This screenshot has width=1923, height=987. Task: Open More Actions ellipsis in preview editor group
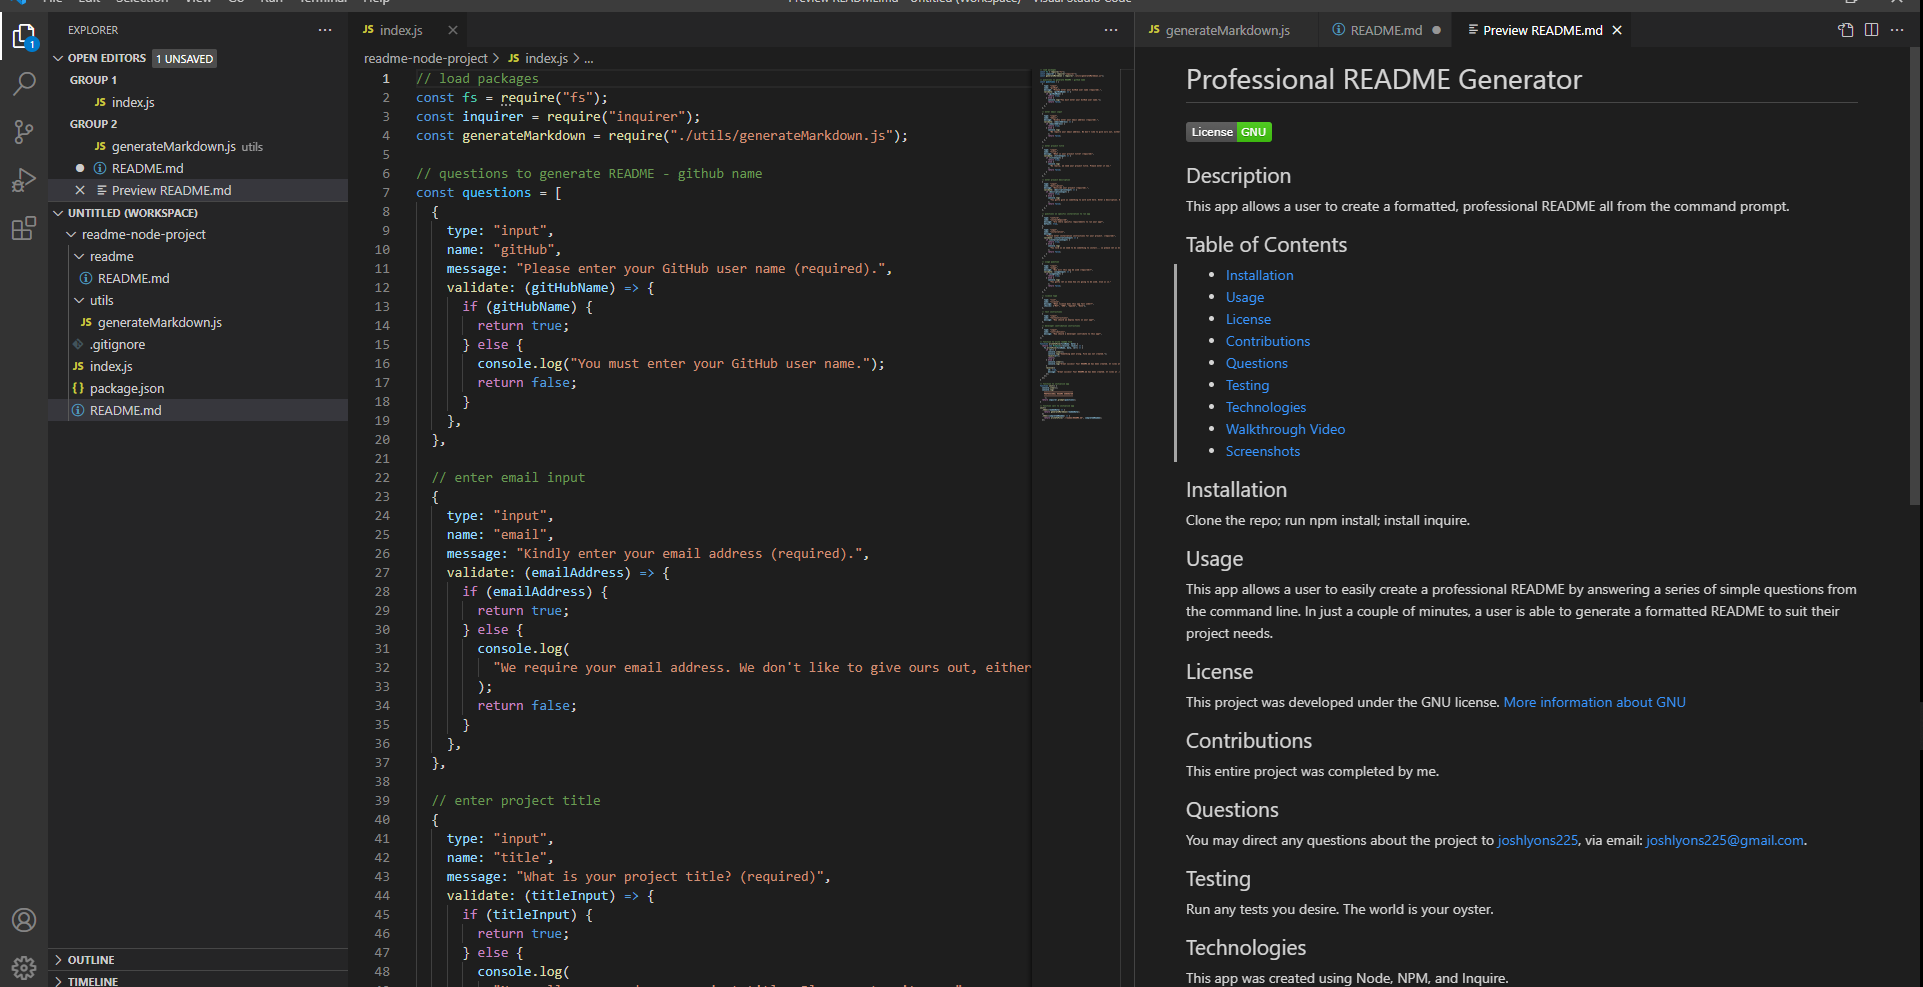[x=1898, y=30]
